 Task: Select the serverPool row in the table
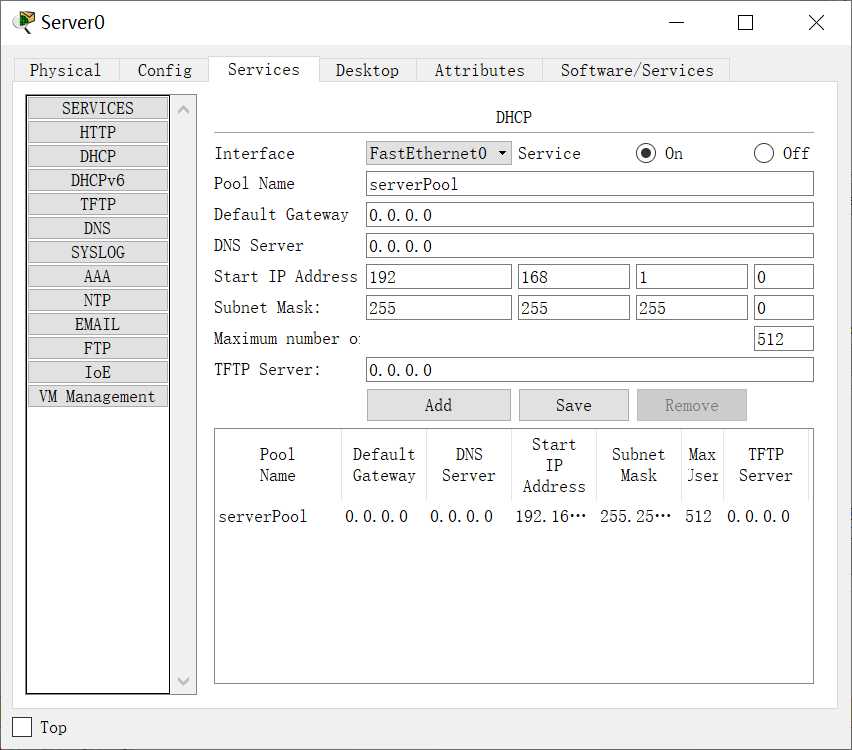(x=512, y=516)
